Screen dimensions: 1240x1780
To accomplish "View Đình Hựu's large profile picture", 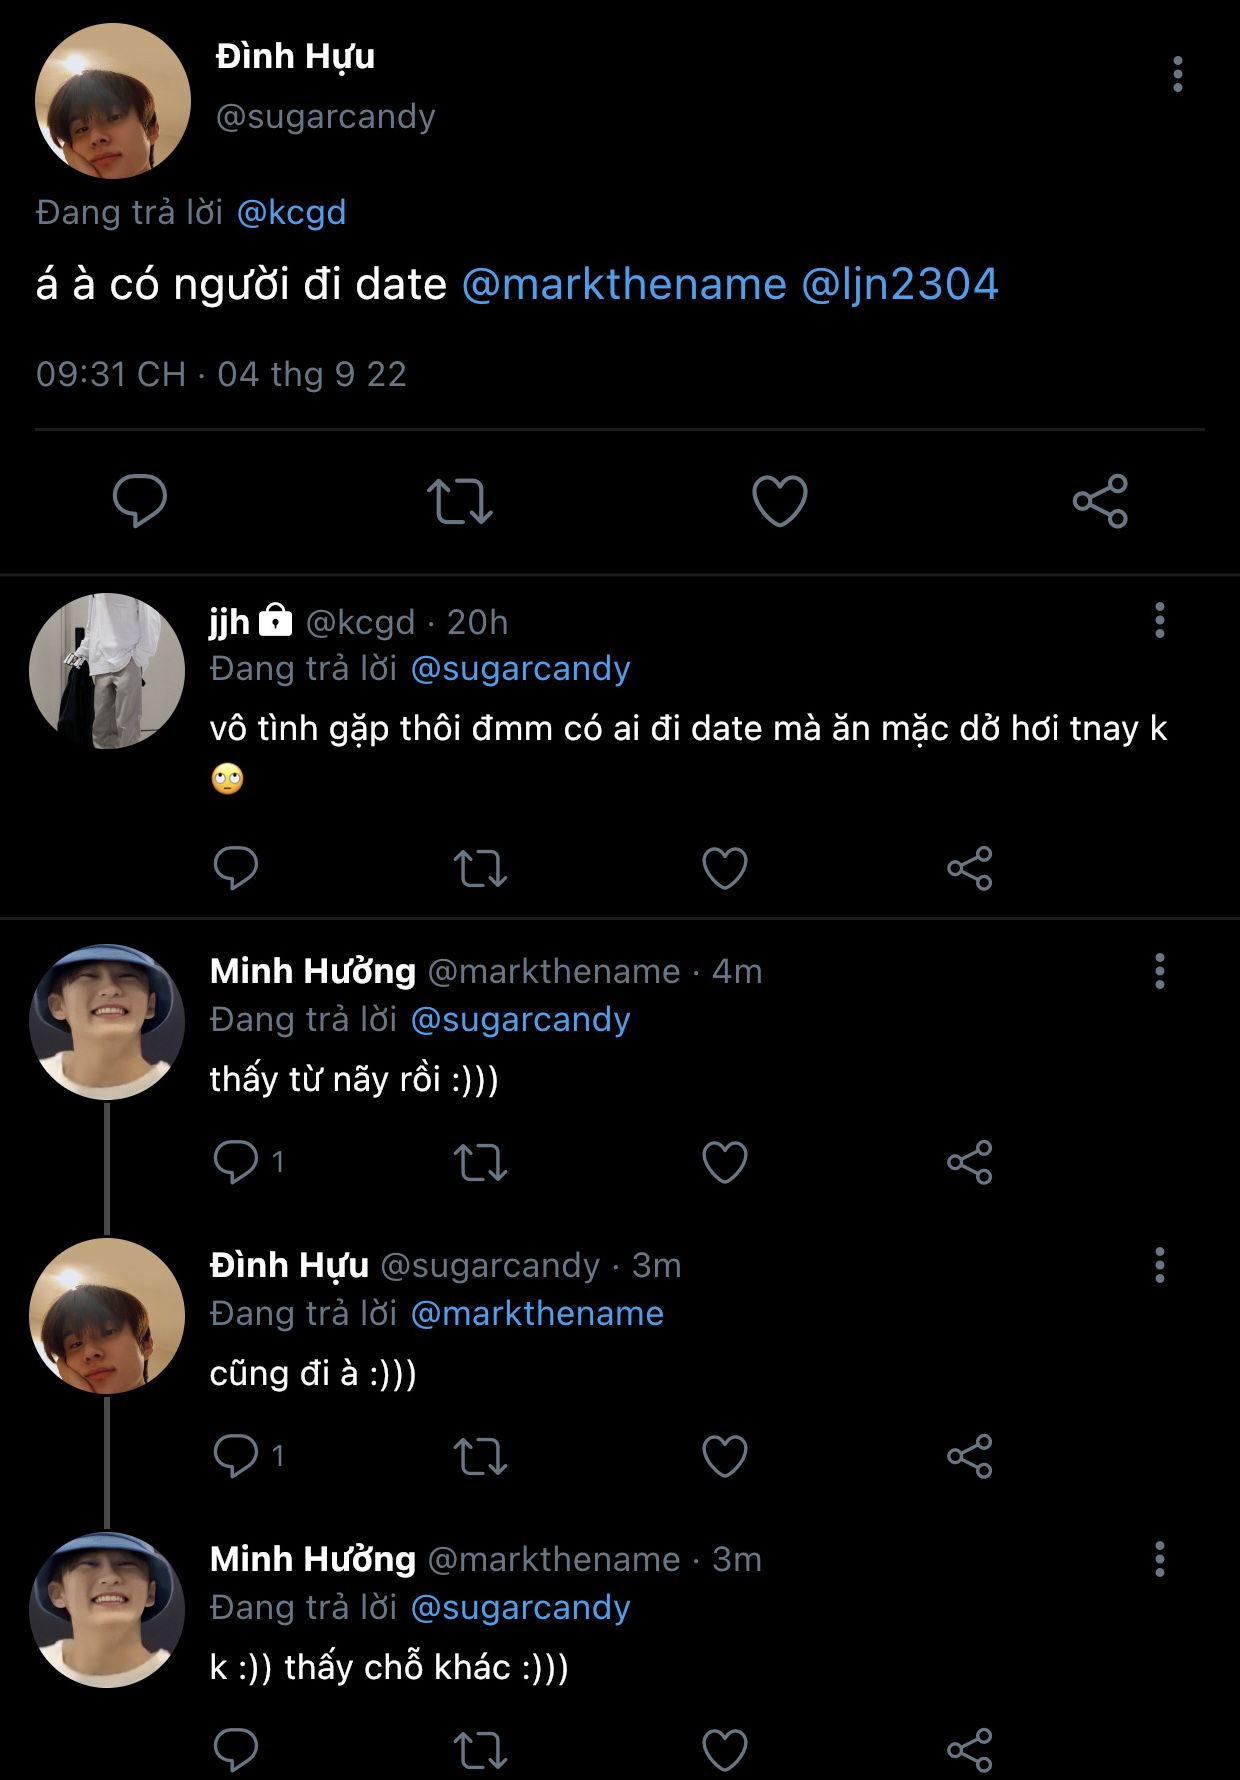I will click(112, 102).
